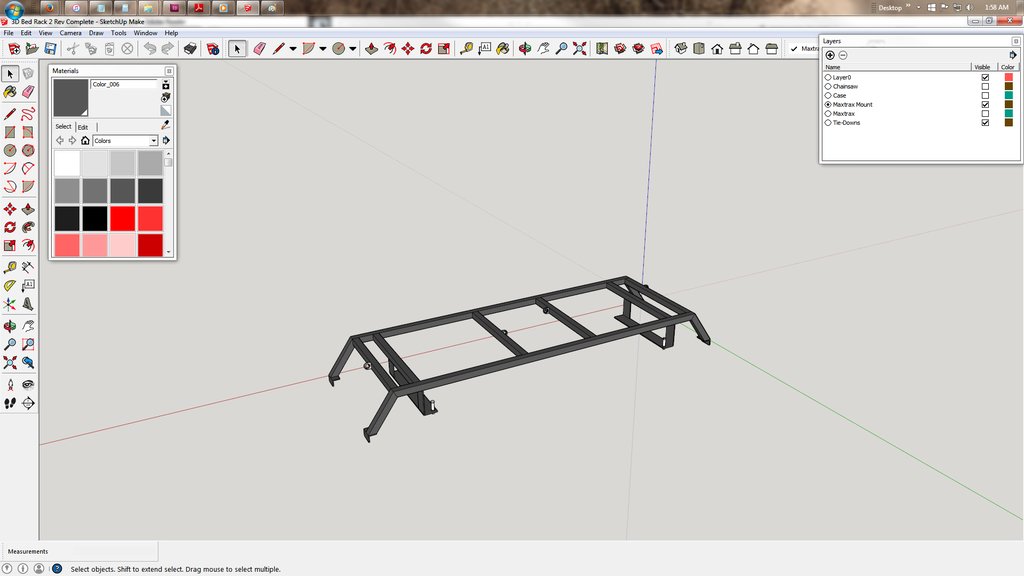This screenshot has width=1024, height=576.
Task: Click the Undo arrow in top toolbar
Action: tap(150, 48)
